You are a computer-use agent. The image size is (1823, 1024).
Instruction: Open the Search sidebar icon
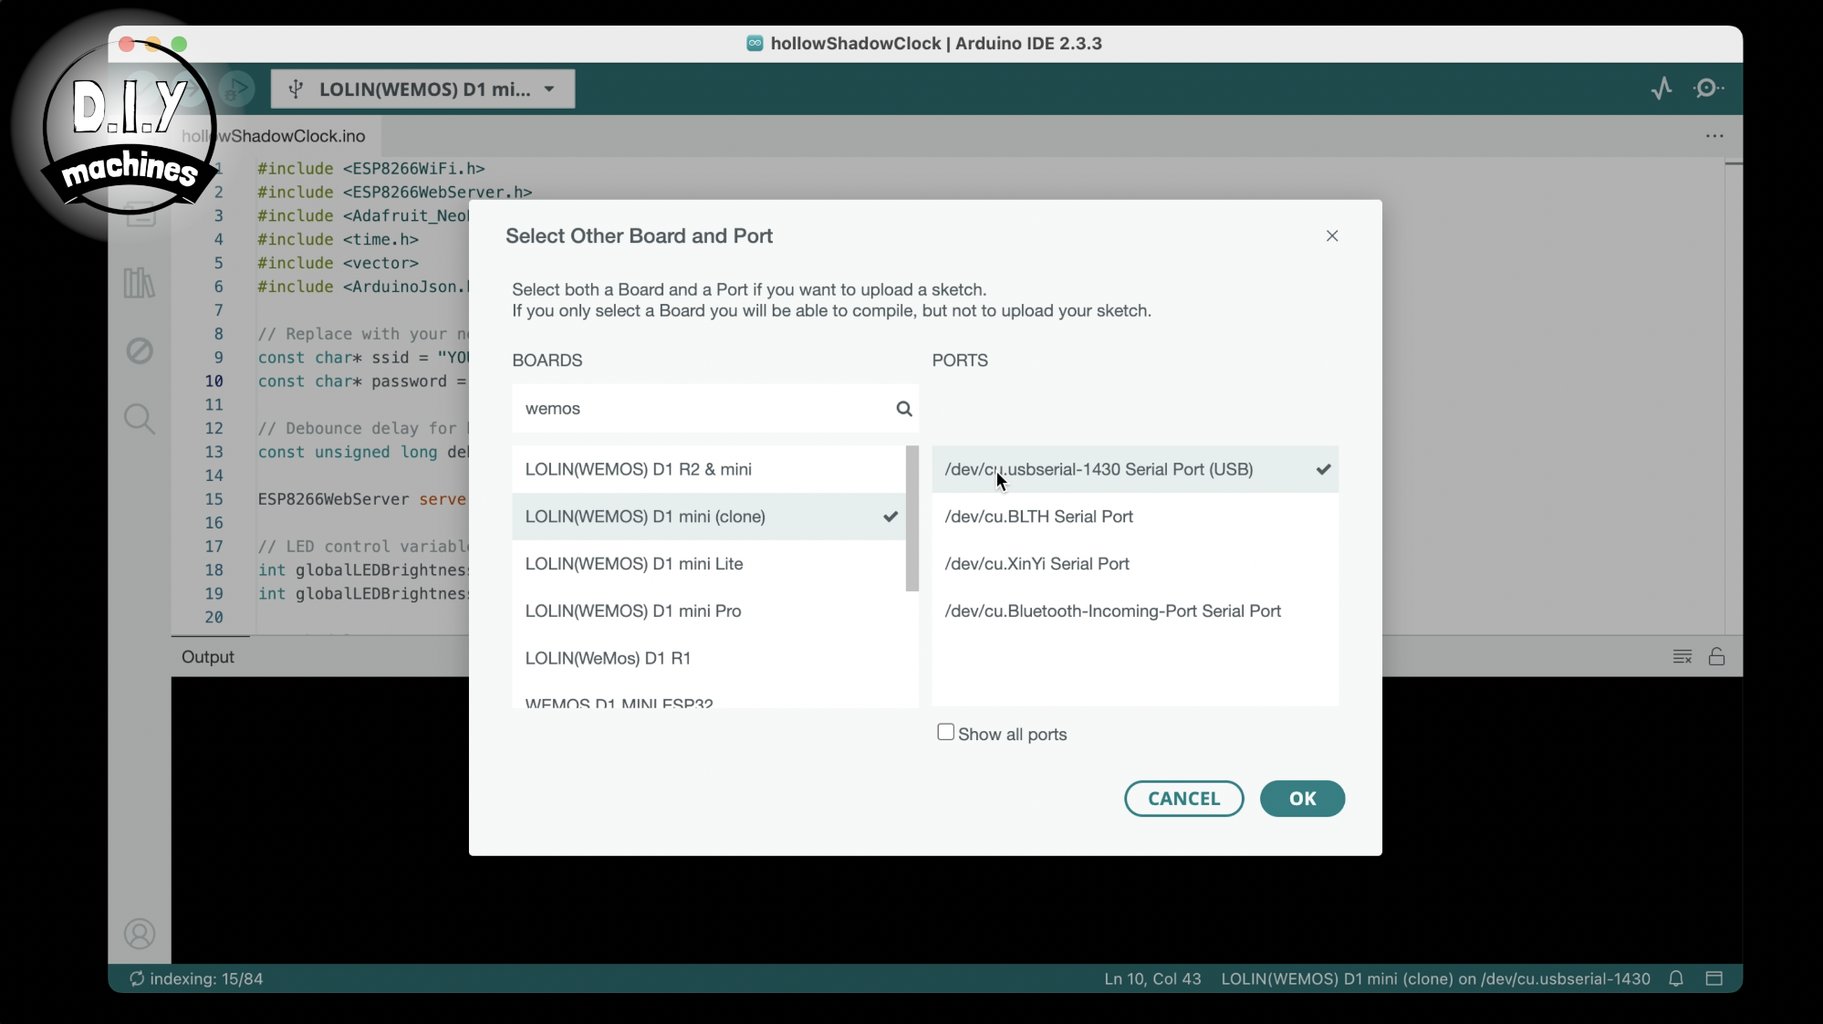coord(139,418)
